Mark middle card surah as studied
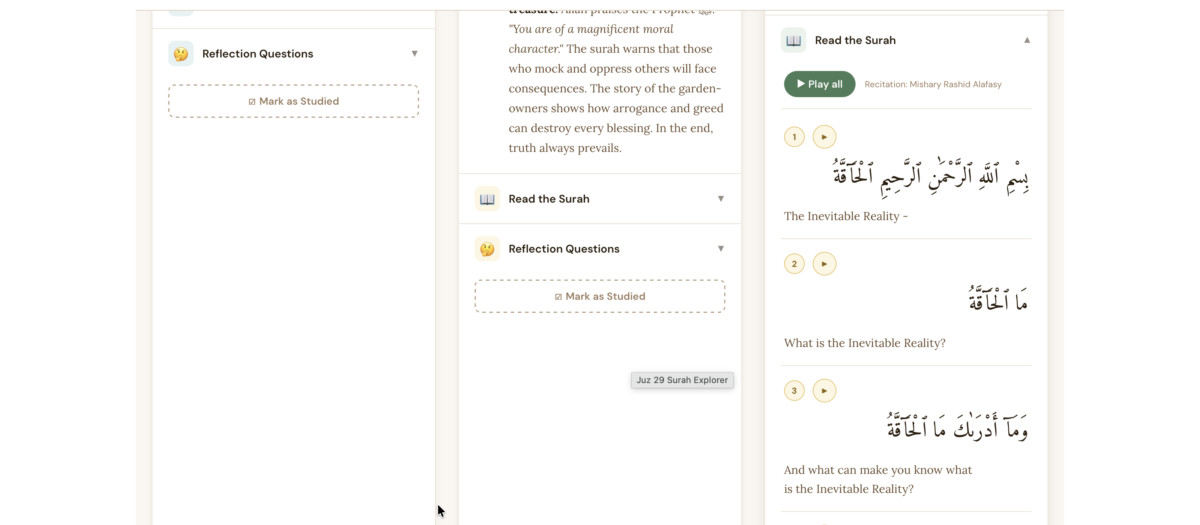 pos(600,296)
